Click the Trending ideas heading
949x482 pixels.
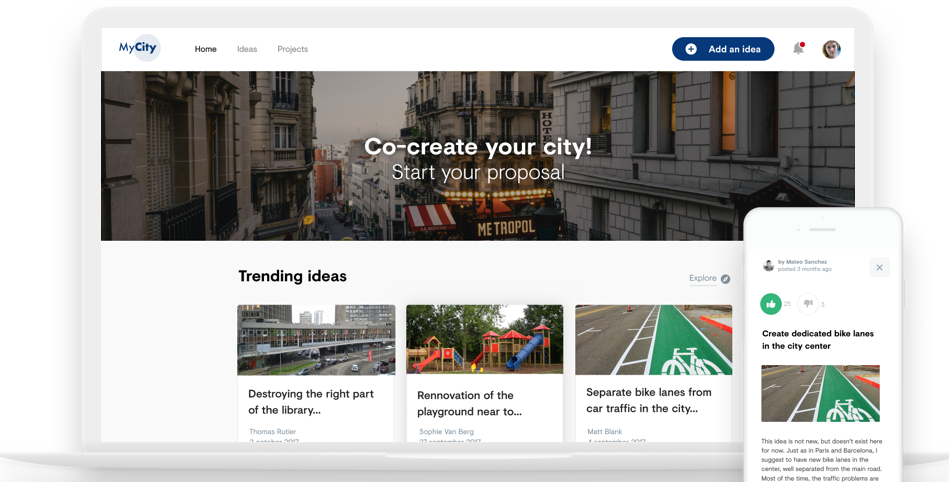point(292,276)
